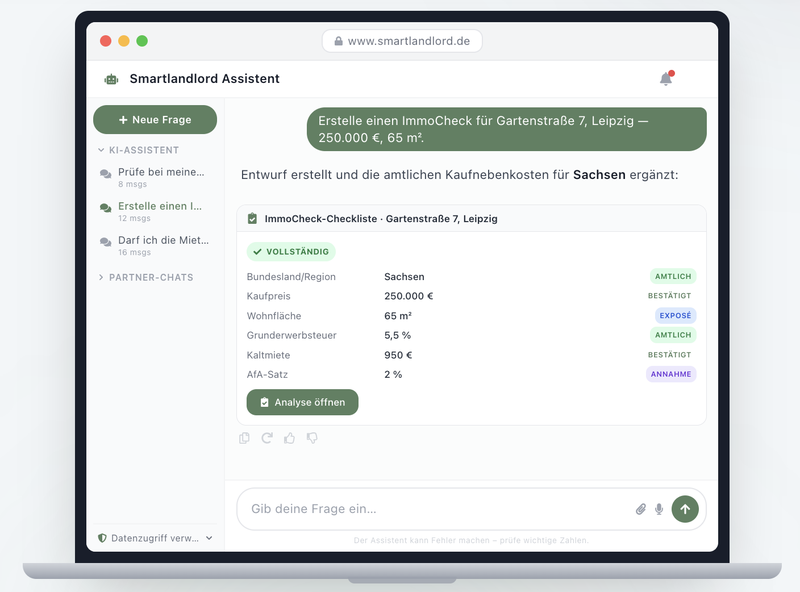Viewport: 800px width, 592px height.
Task: Start voice input with the microphone icon
Action: click(659, 509)
